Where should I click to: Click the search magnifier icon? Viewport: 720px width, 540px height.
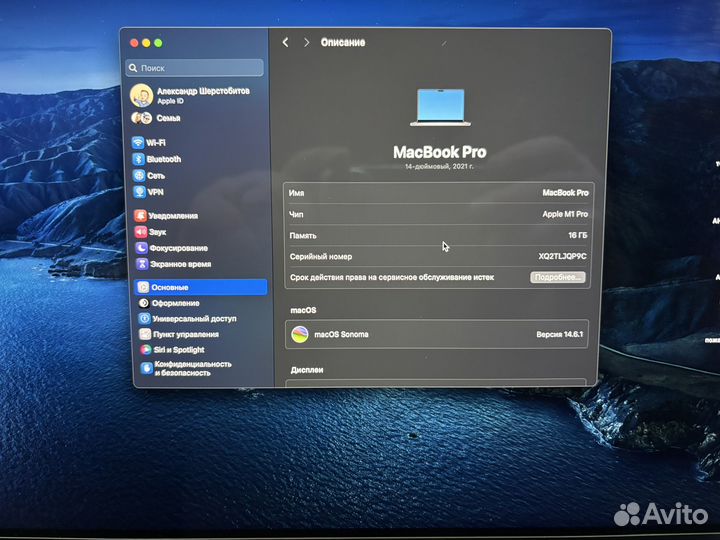133,68
